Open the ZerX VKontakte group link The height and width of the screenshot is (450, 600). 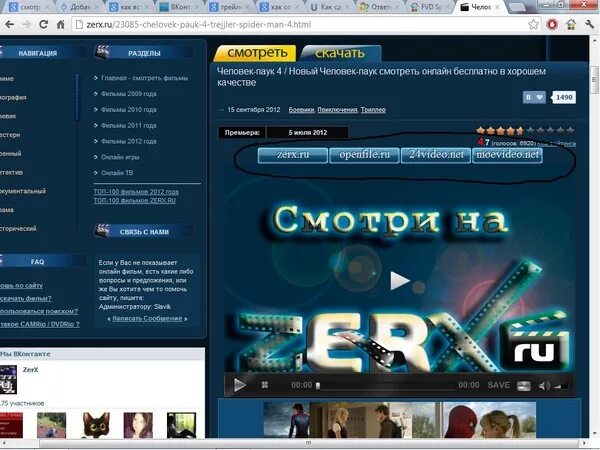(30, 370)
